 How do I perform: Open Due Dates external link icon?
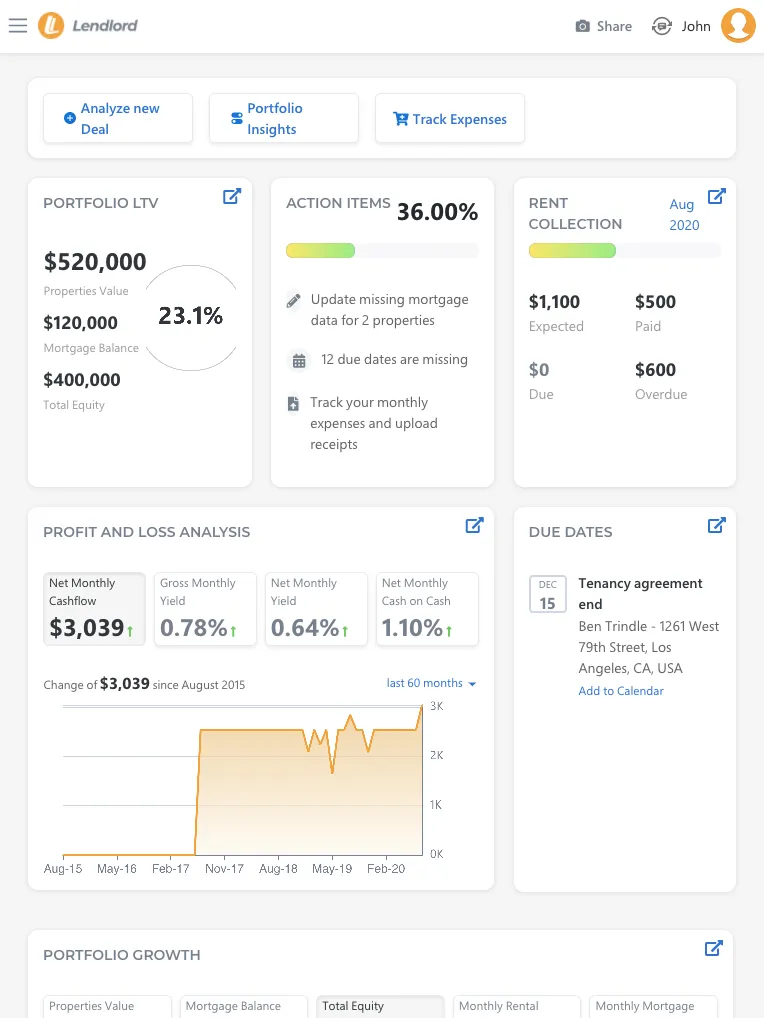pos(717,525)
